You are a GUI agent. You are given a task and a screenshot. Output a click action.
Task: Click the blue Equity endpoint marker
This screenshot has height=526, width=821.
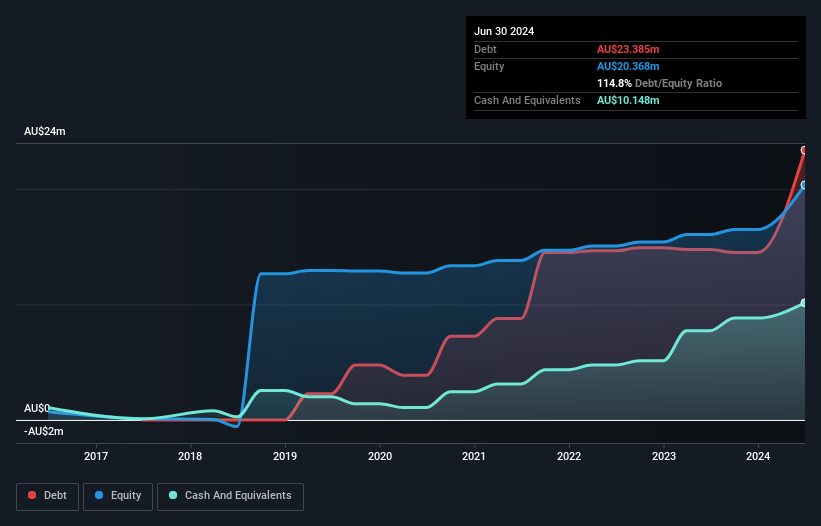804,185
